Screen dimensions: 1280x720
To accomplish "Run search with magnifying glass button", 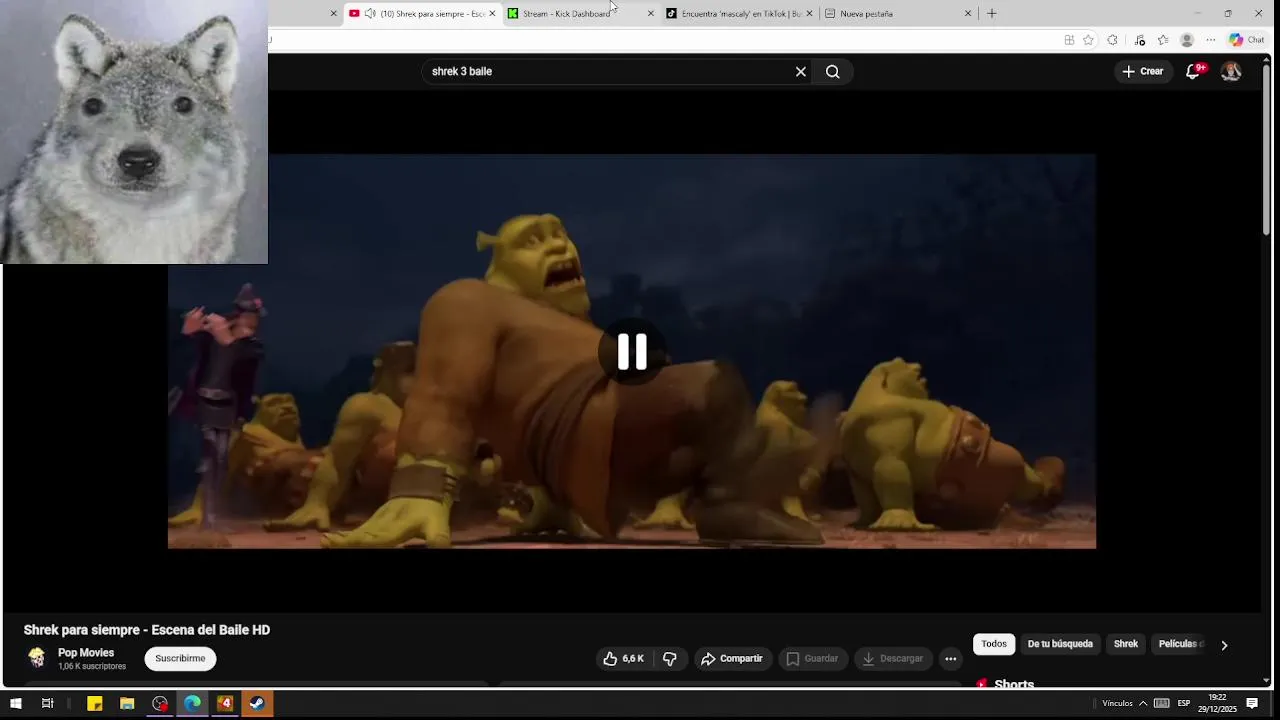I will [833, 71].
